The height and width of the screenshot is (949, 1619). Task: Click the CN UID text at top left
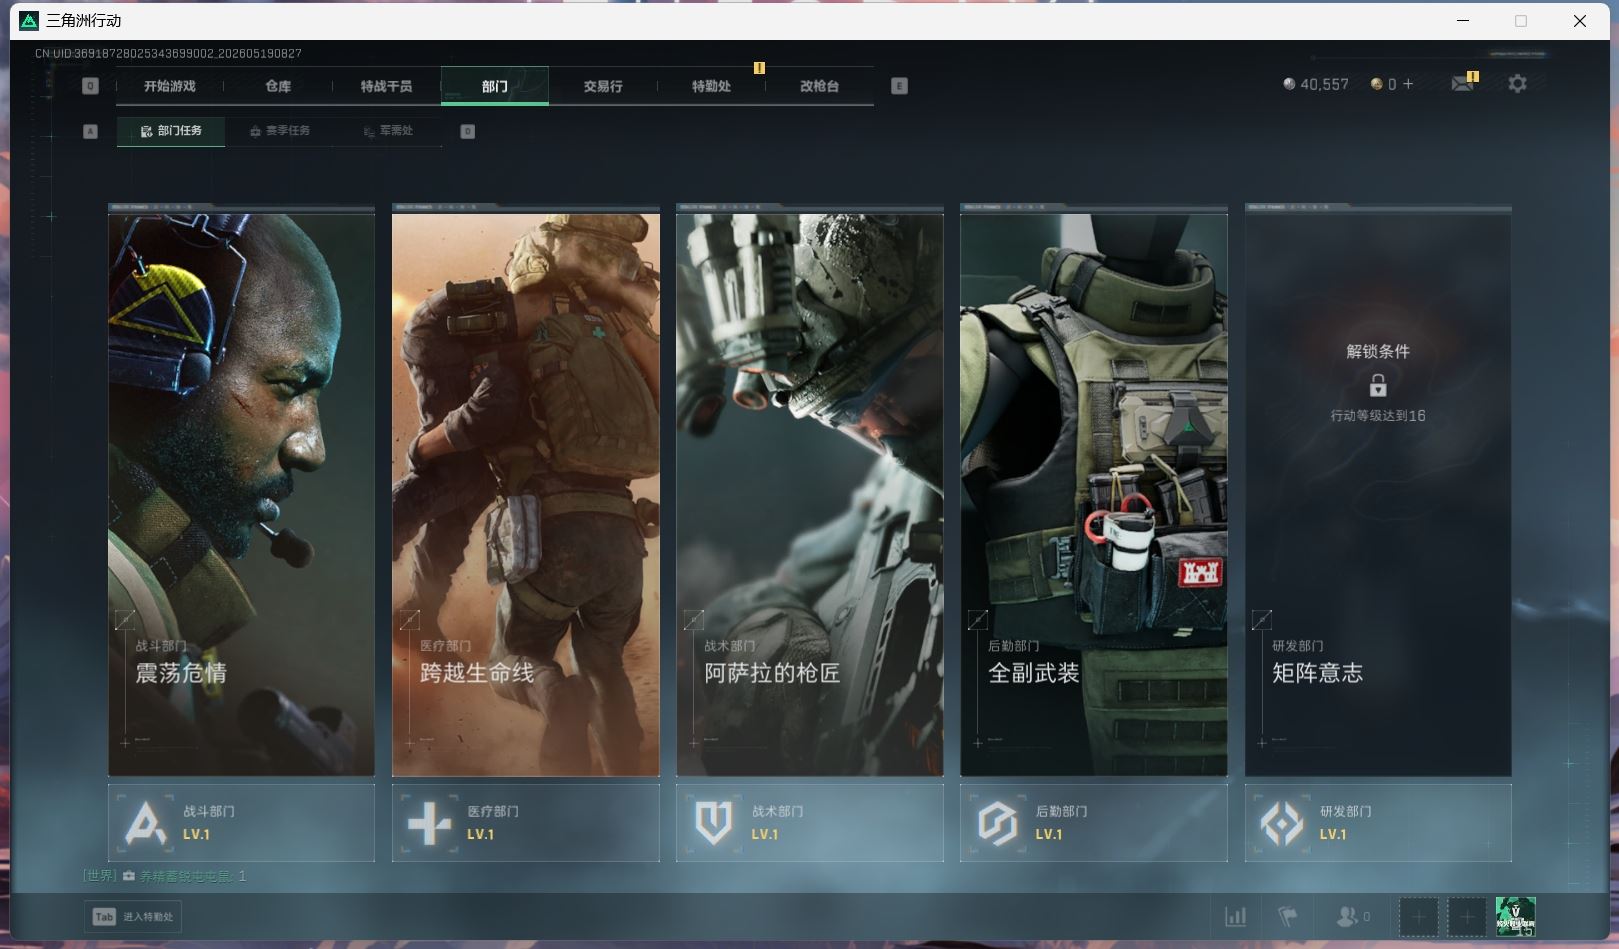(168, 53)
